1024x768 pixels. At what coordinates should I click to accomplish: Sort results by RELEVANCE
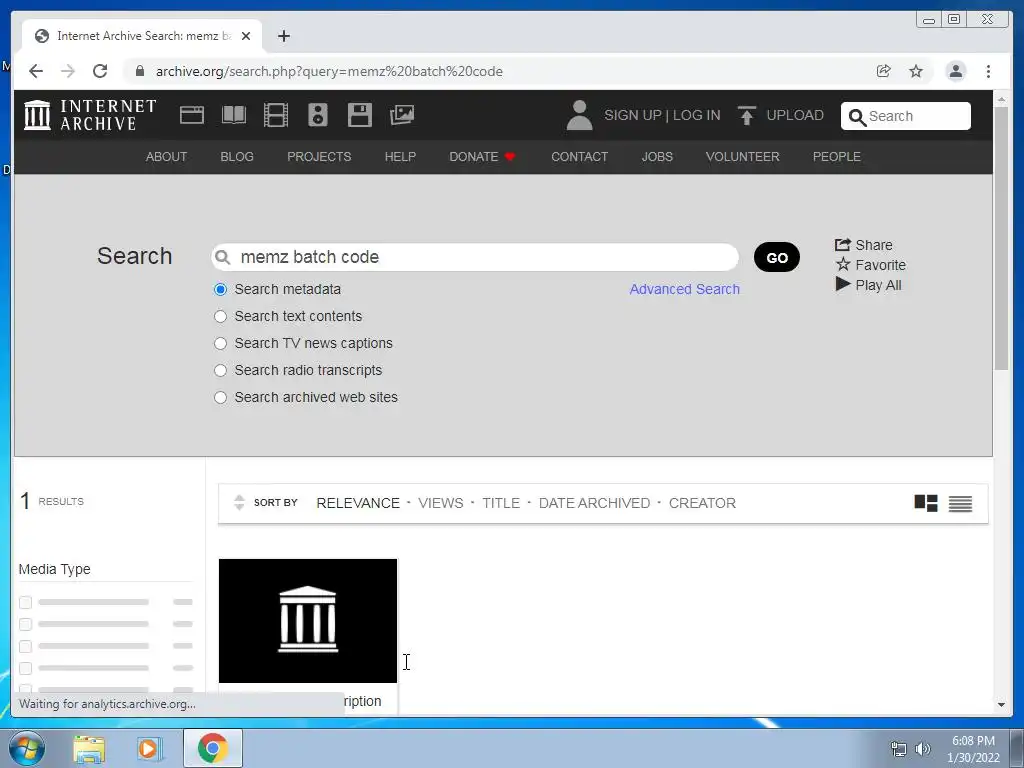[x=358, y=503]
